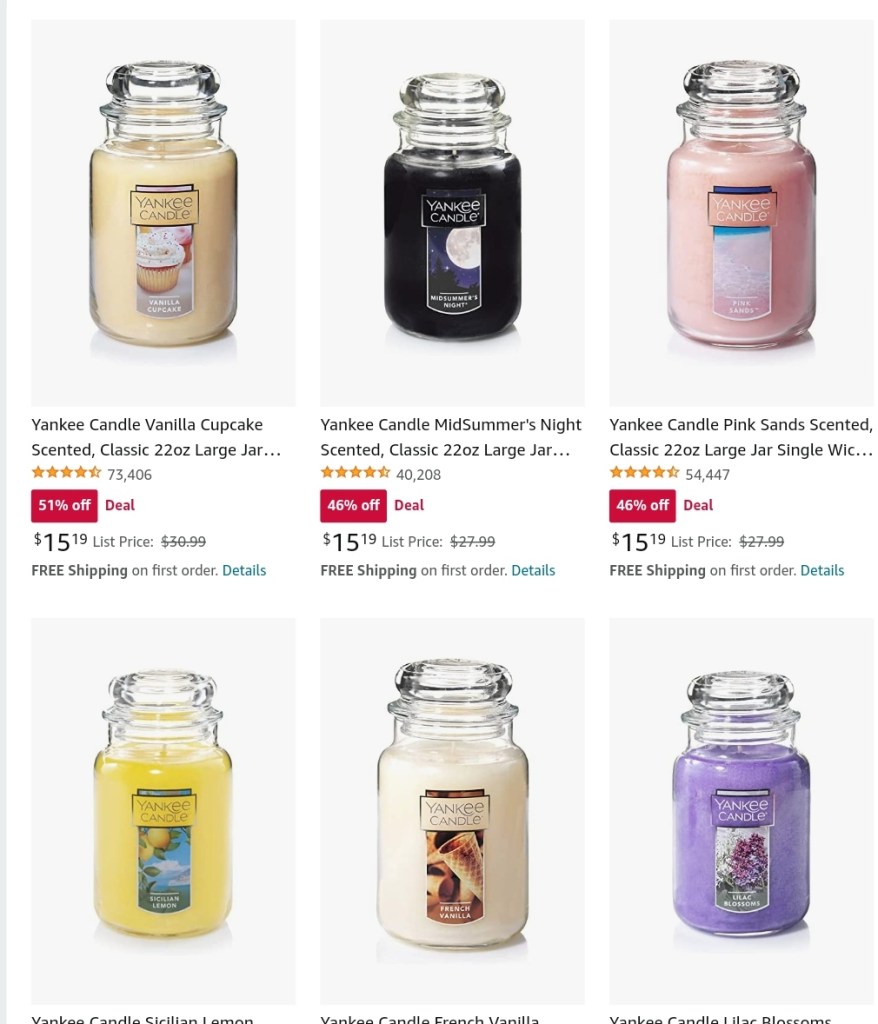
Task: Open the Lilac Blossoms candle product image
Action: [741, 811]
